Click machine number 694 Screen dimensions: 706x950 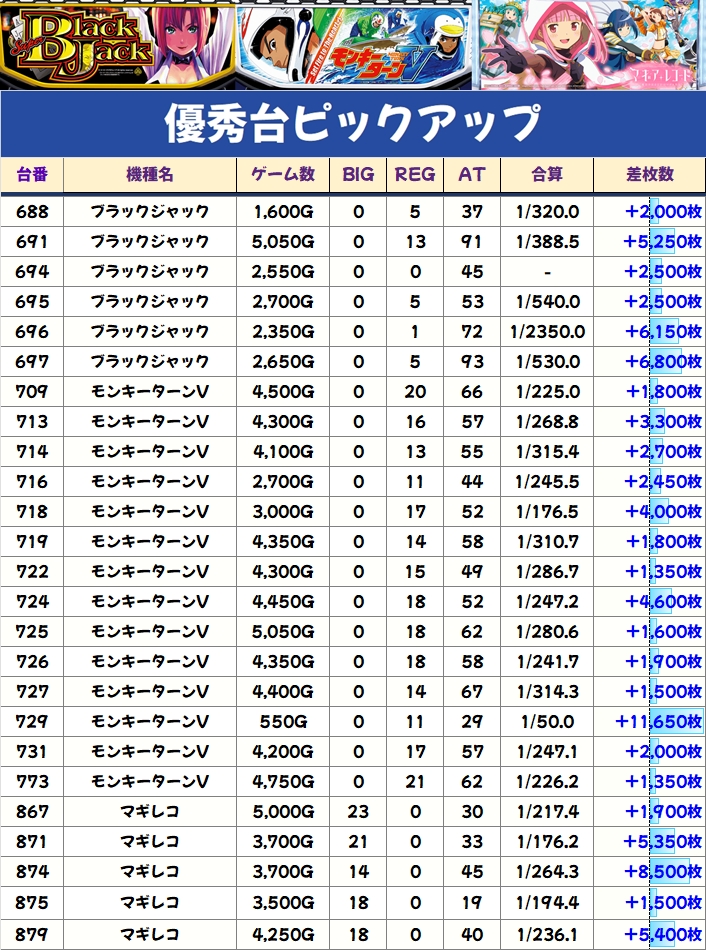tap(32, 271)
